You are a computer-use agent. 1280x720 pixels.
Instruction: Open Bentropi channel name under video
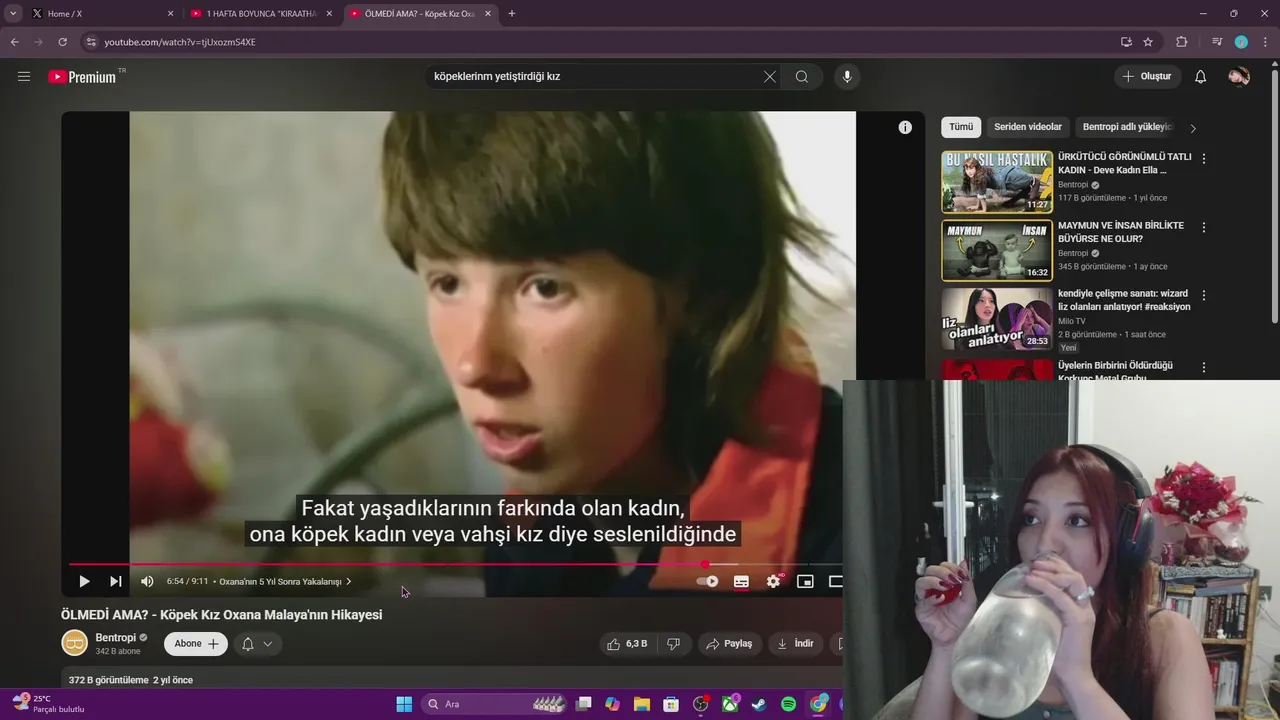coord(116,638)
